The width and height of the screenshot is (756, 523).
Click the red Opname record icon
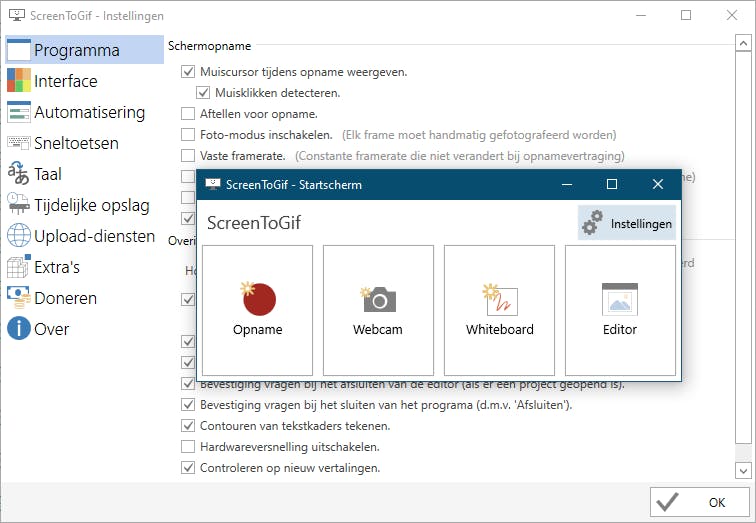(258, 299)
